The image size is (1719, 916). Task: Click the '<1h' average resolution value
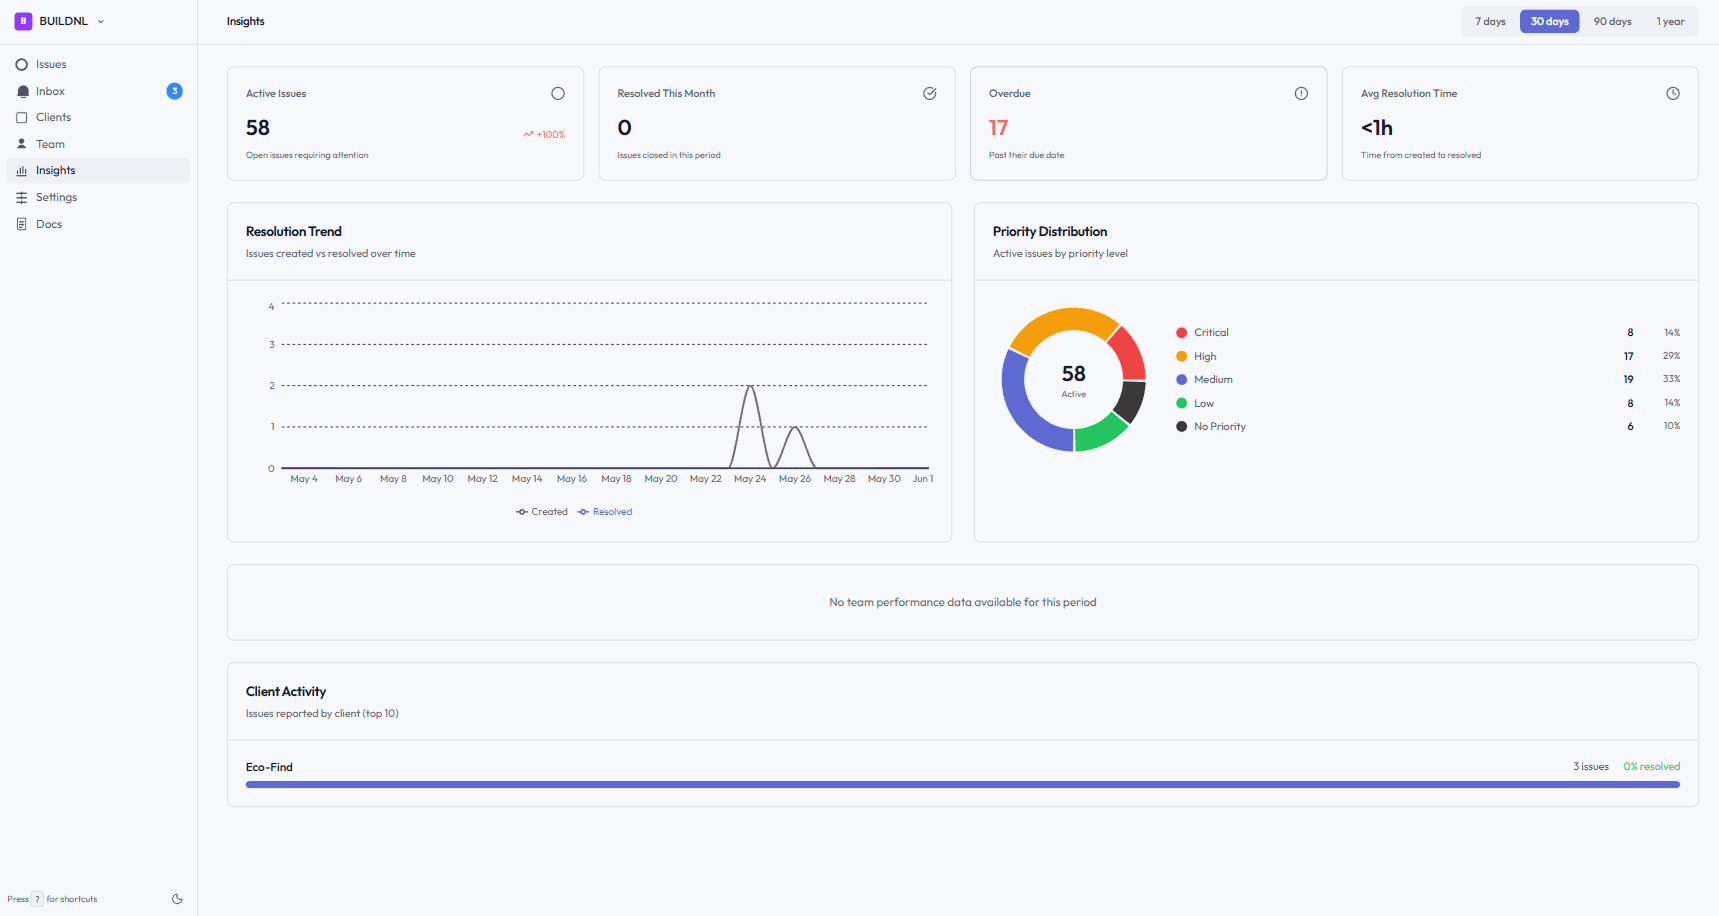pyautogui.click(x=1376, y=128)
